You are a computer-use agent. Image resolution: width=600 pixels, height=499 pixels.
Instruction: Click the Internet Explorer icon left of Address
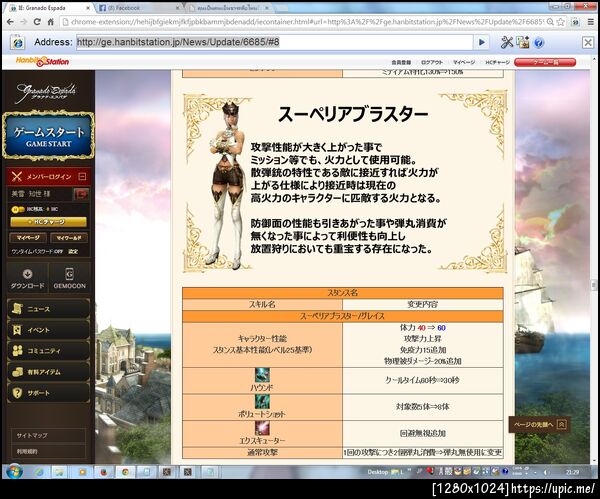[18, 42]
